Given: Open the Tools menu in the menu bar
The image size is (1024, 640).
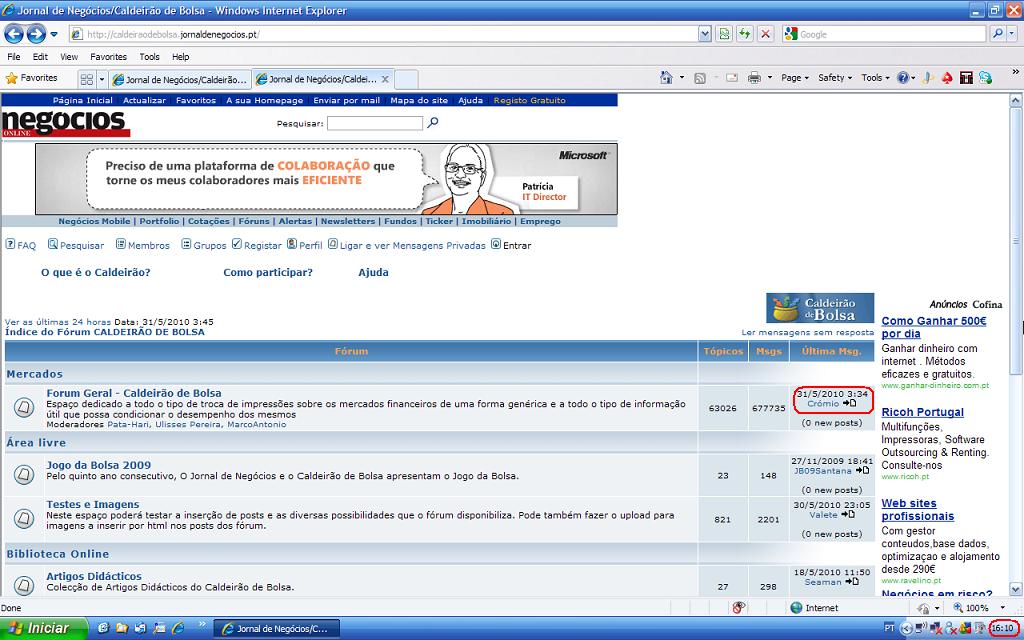Looking at the screenshot, I should pos(149,57).
